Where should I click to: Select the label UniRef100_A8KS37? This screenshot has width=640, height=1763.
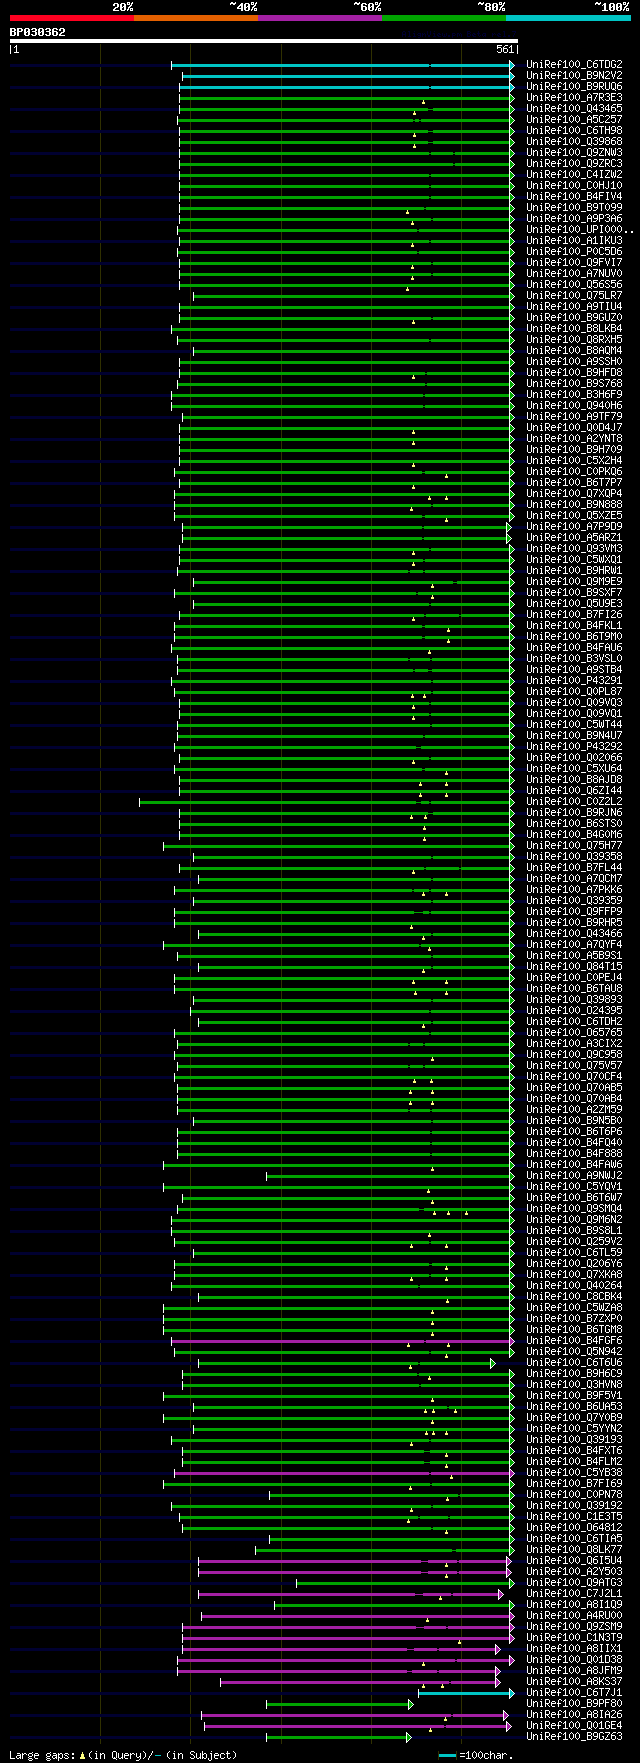coord(574,1681)
